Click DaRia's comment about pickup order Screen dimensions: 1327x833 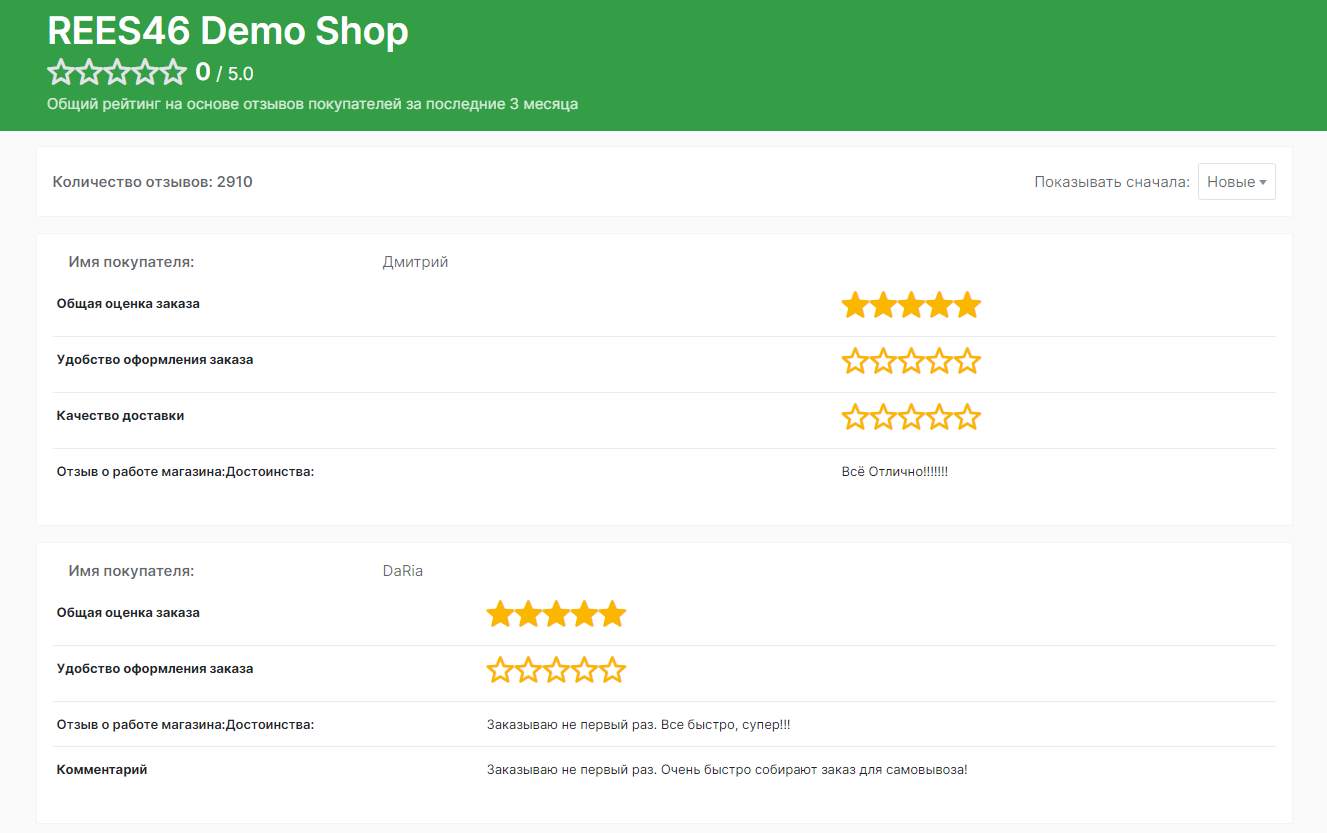pos(727,770)
